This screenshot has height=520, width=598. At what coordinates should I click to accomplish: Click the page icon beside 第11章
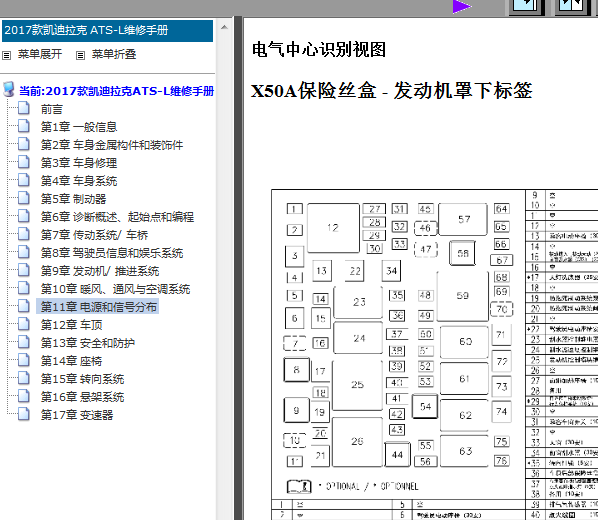[24, 306]
